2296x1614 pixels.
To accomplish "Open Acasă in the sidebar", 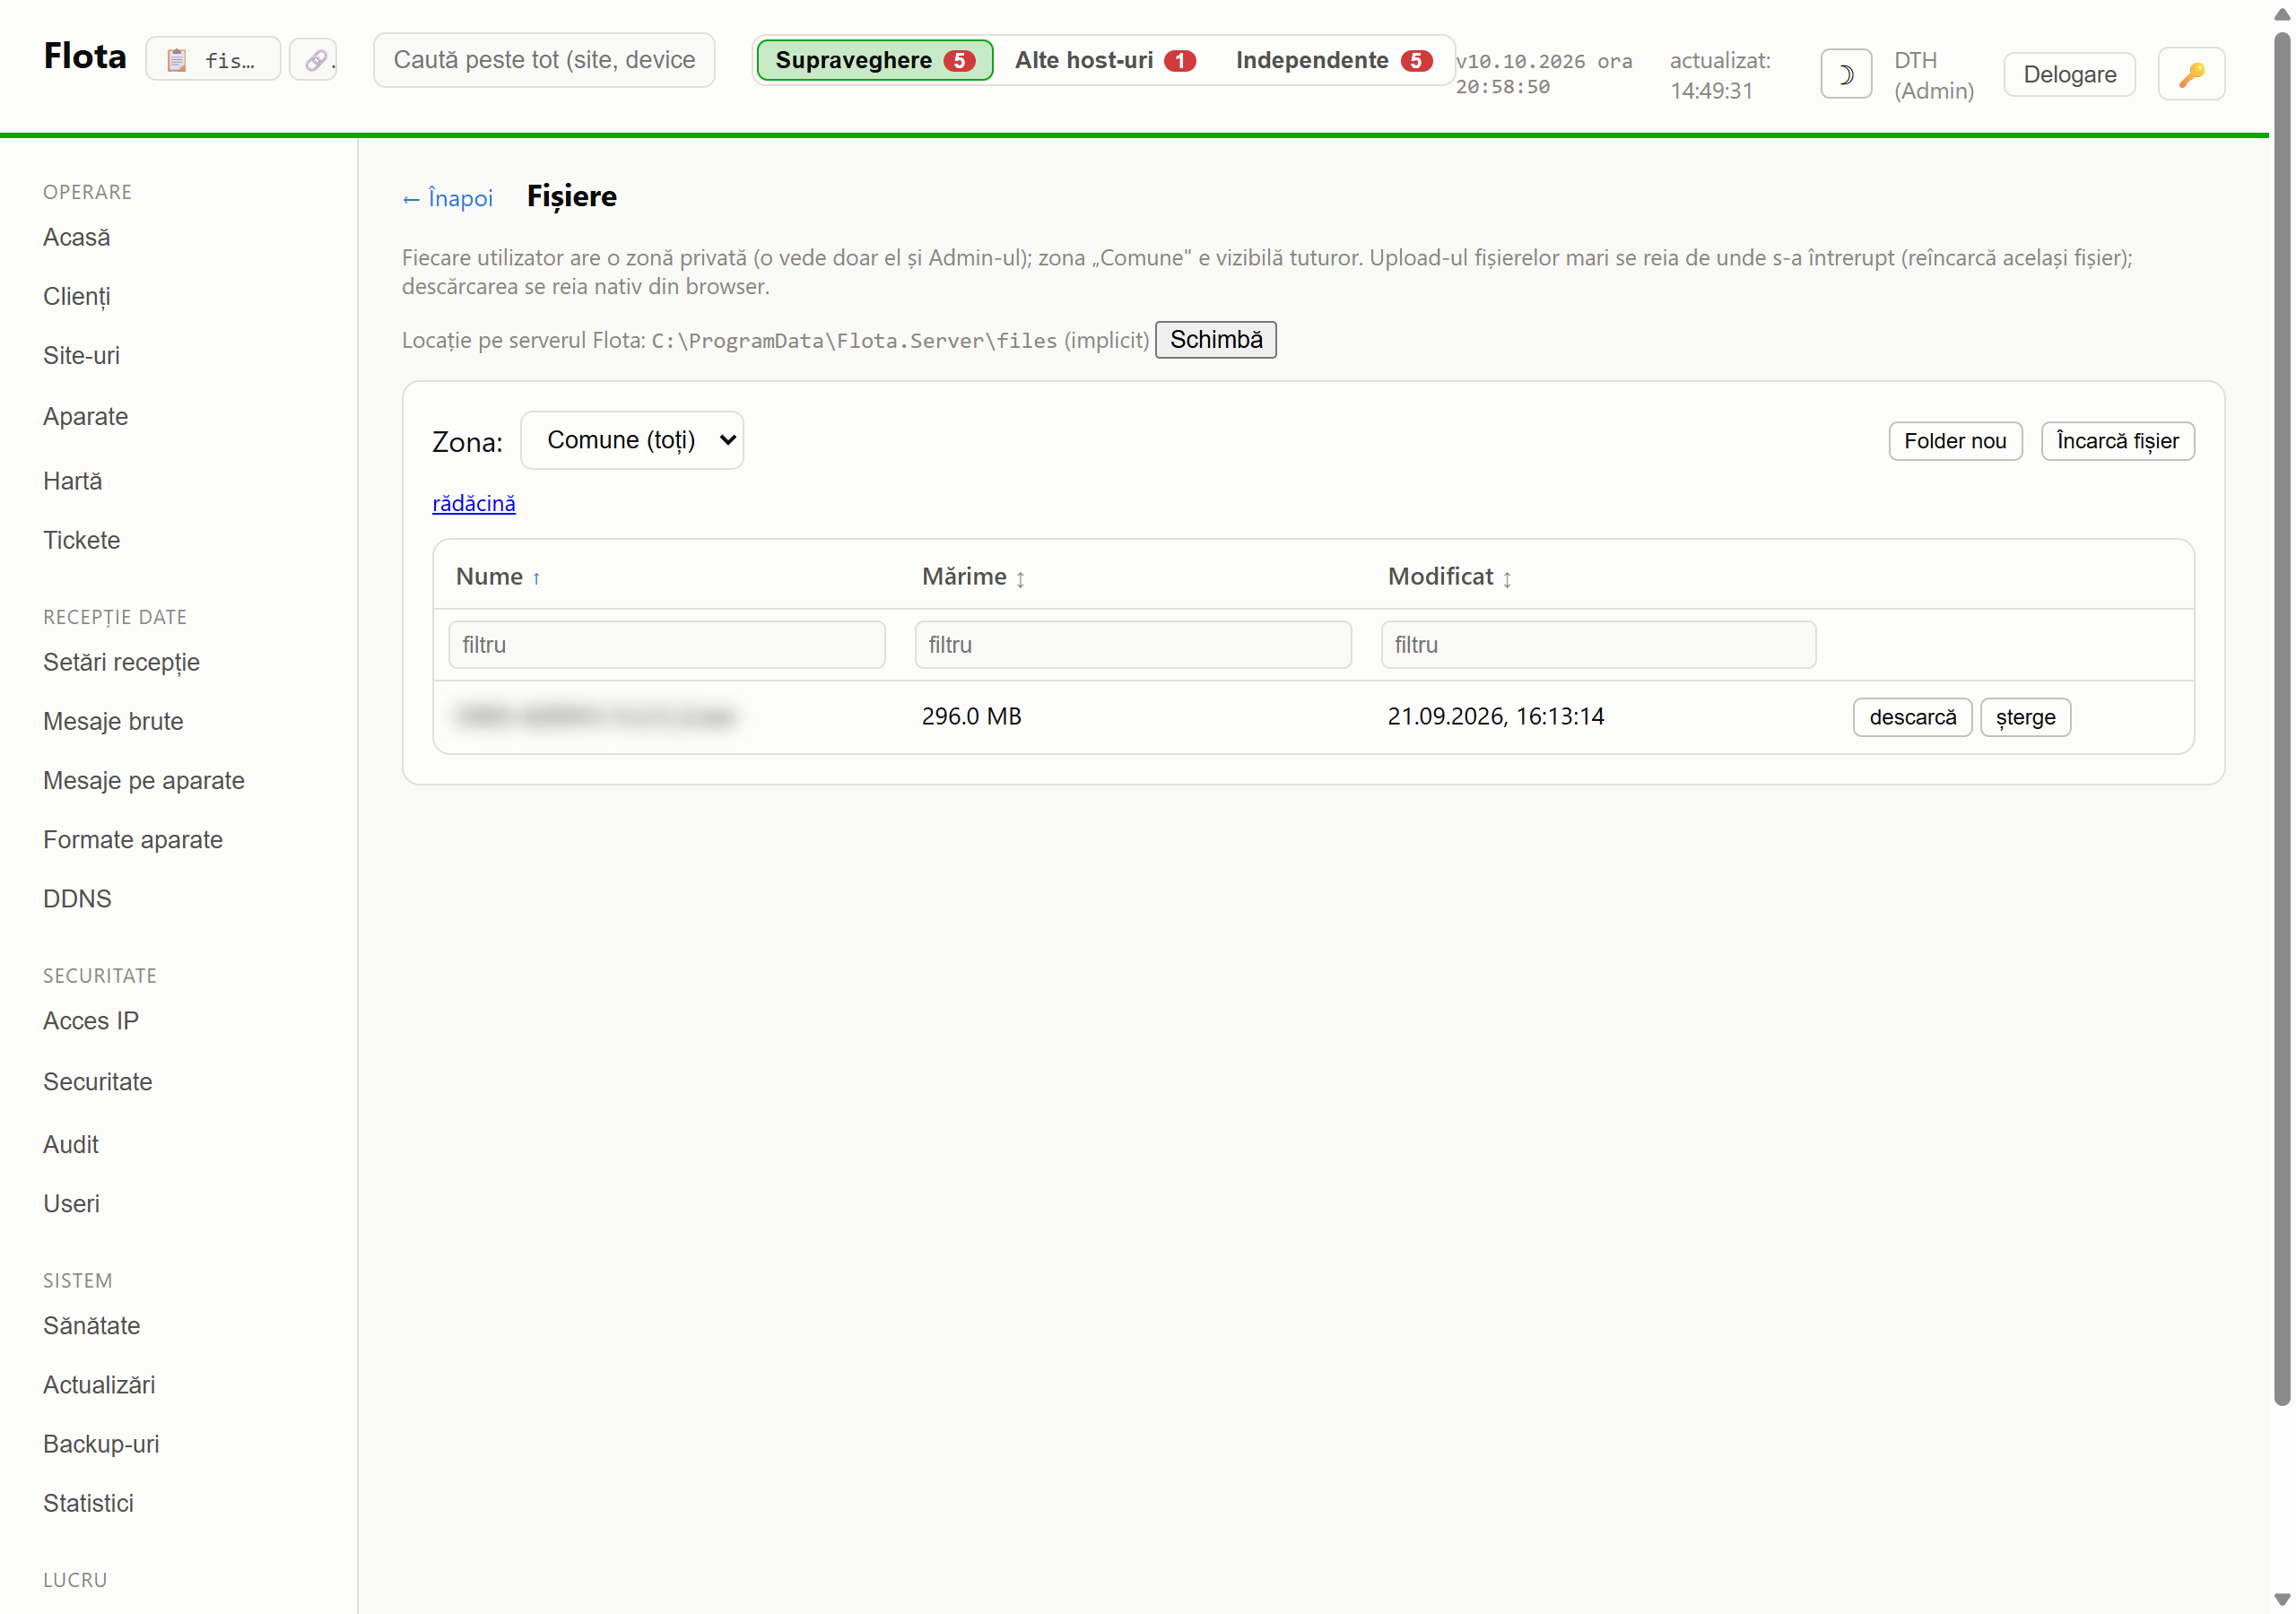I will click(76, 238).
